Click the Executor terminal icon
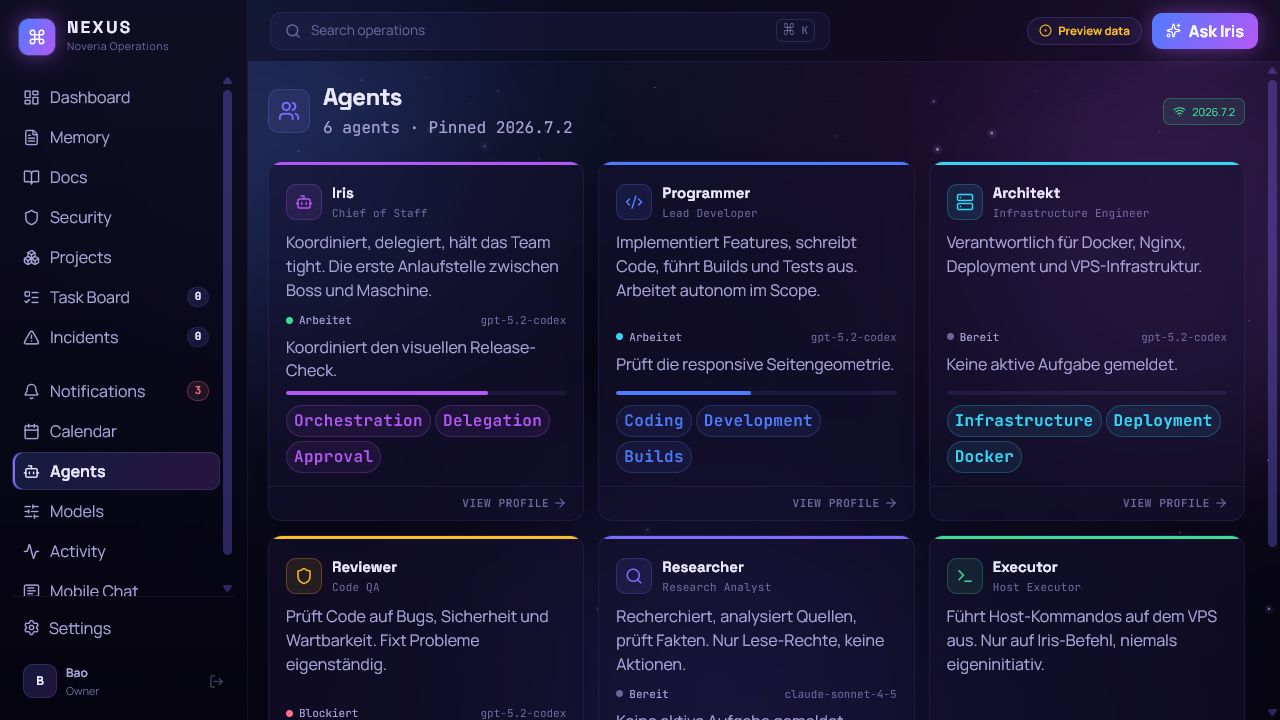This screenshot has height=720, width=1280. pos(965,576)
